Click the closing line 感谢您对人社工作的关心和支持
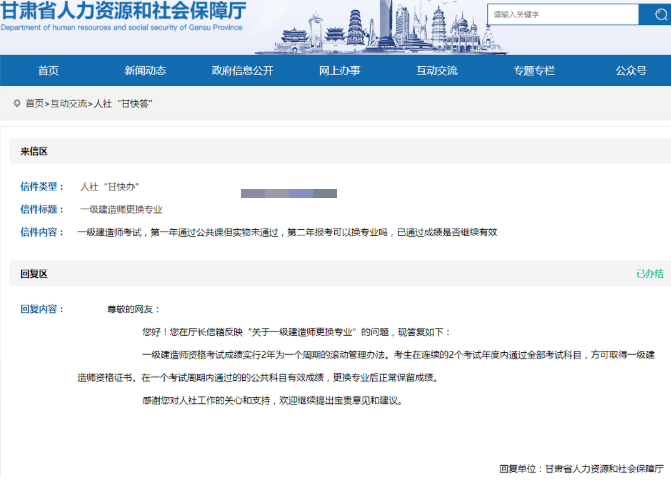The image size is (671, 494). 272,401
